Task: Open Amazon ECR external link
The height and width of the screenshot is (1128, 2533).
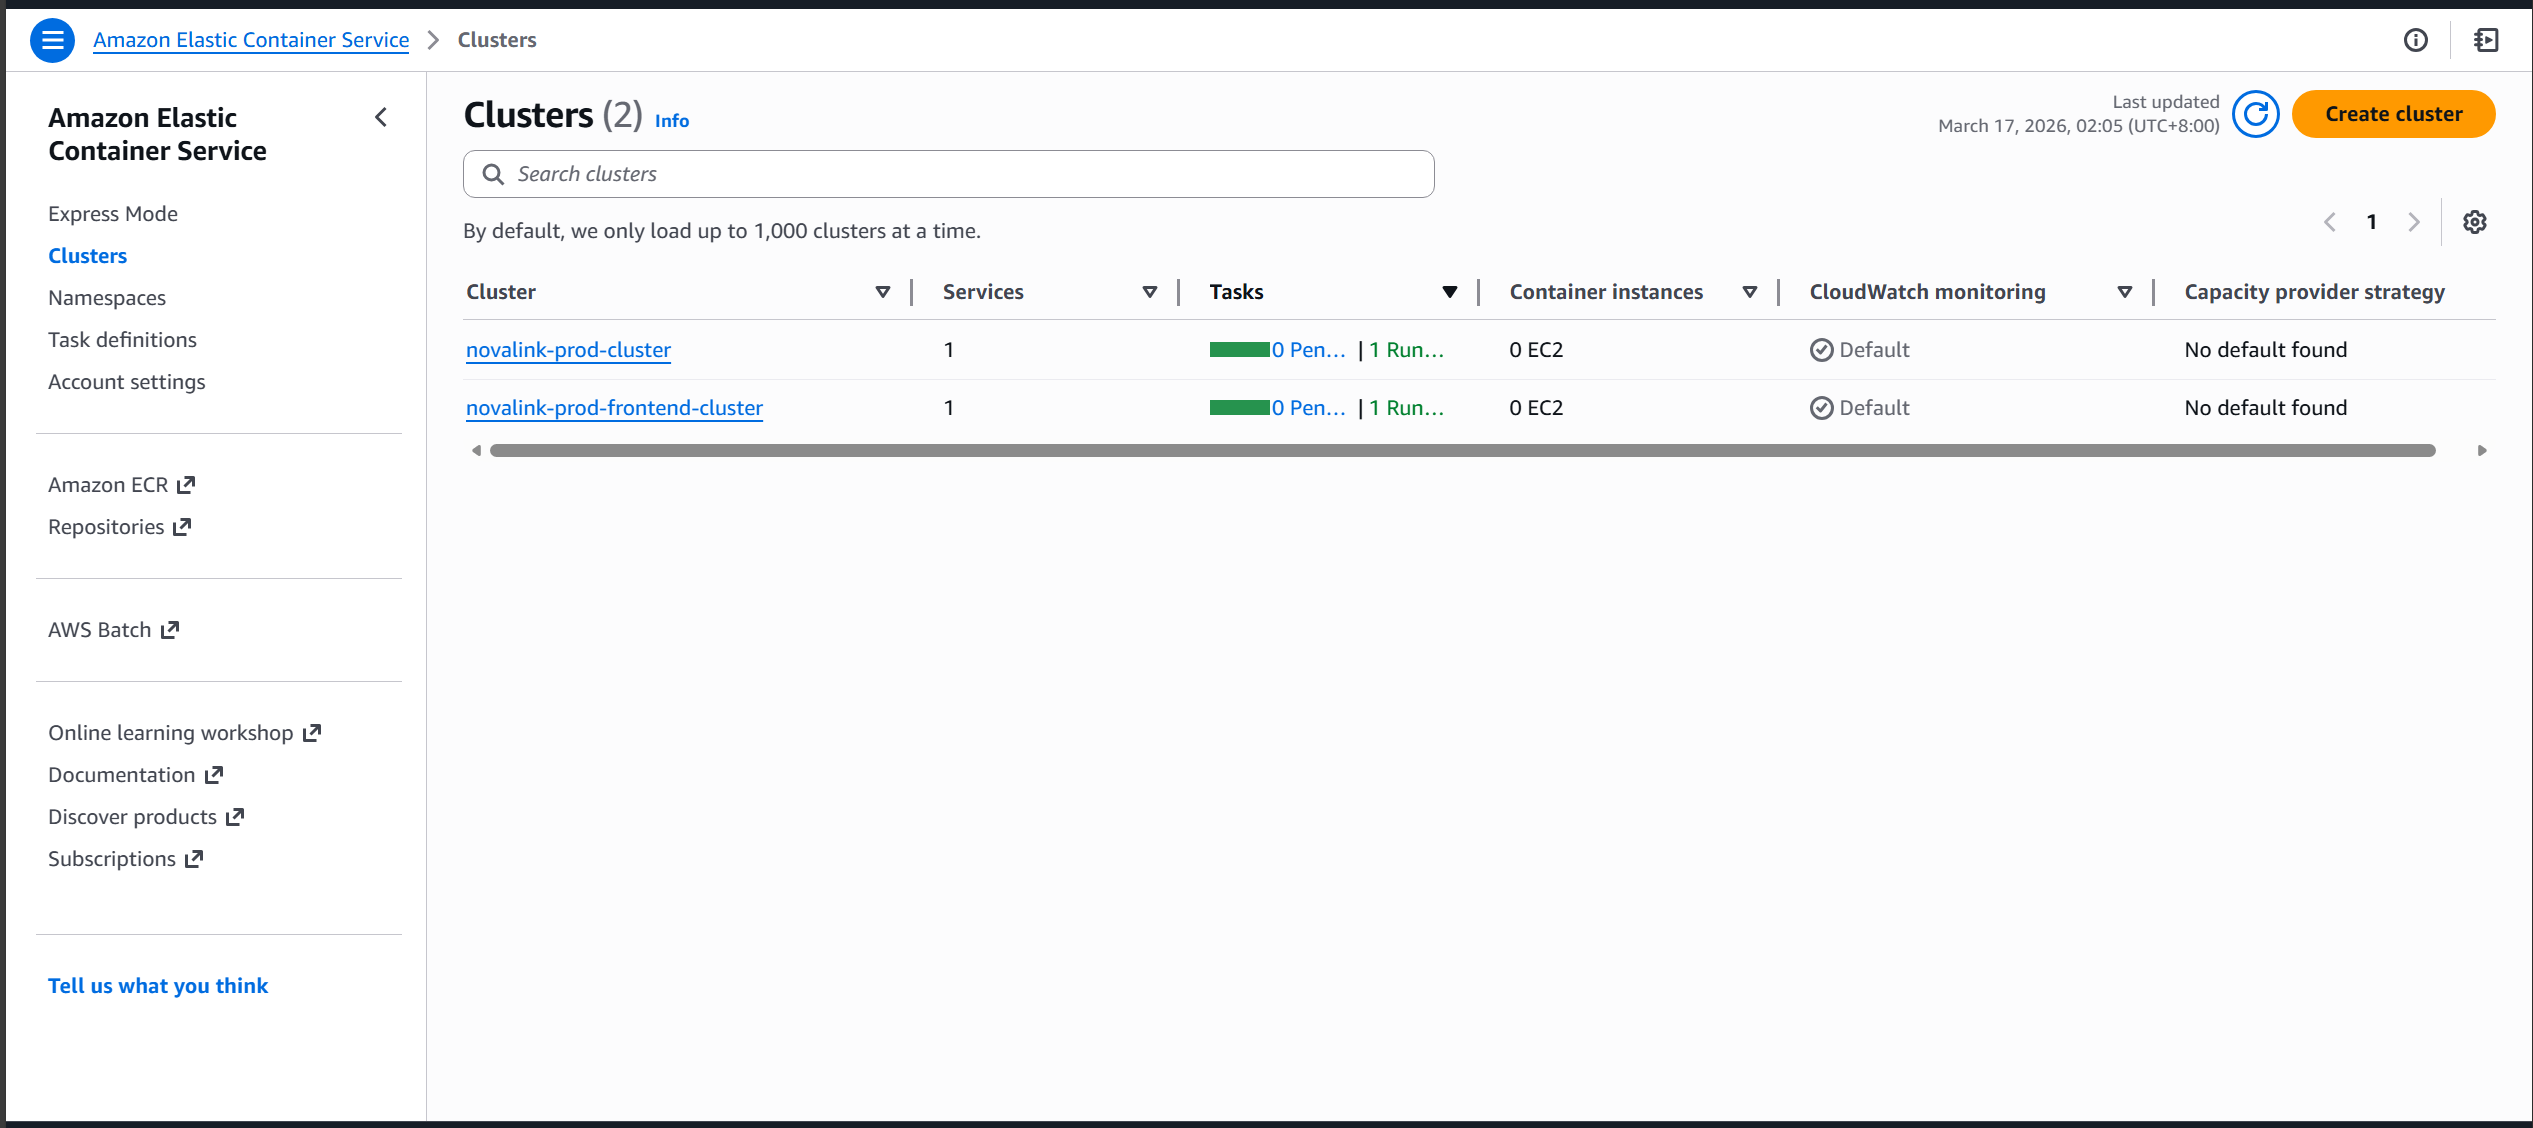Action: [121, 485]
